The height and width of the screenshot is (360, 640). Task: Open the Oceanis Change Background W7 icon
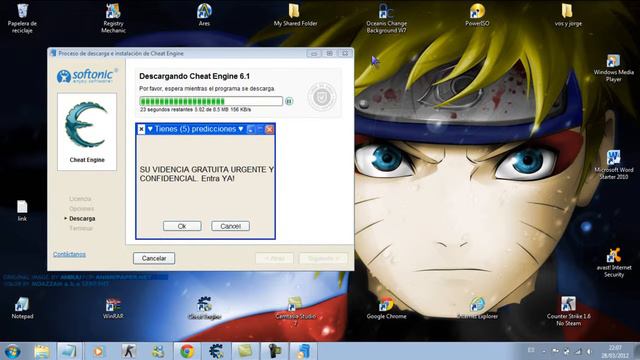click(386, 18)
